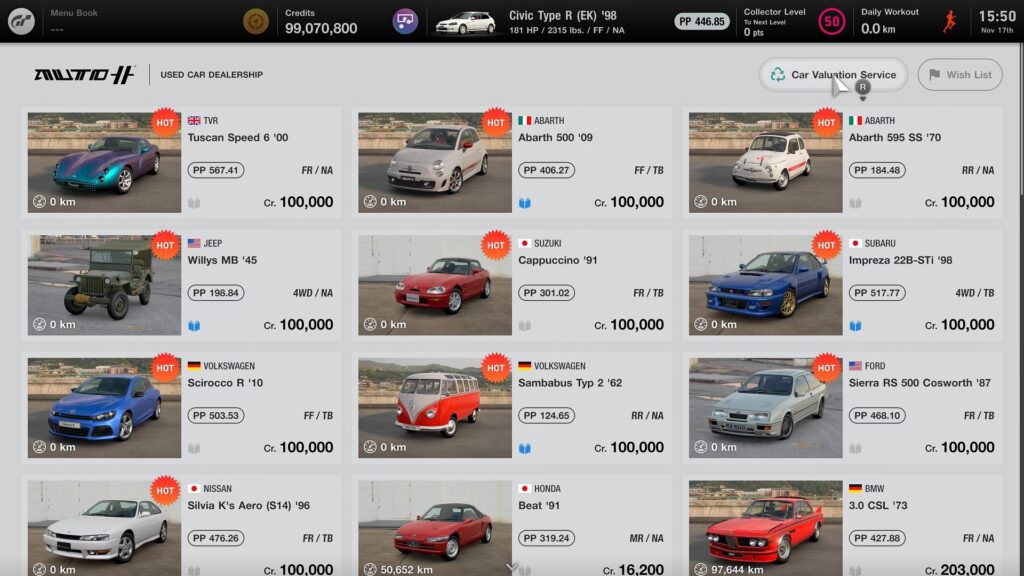1024x576 pixels.
Task: Click the scroll-down chevron at list bottom
Action: point(512,567)
